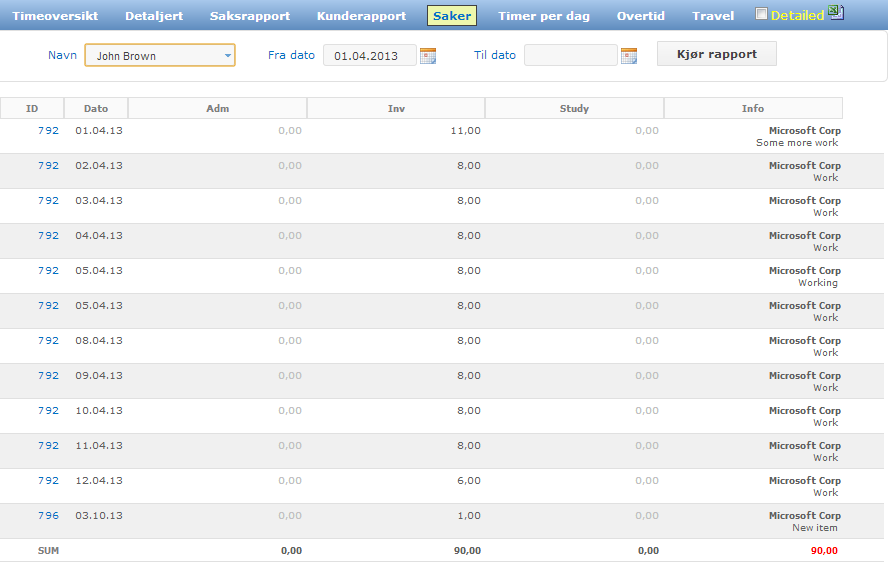Go to the Saksrapport tab

(250, 16)
